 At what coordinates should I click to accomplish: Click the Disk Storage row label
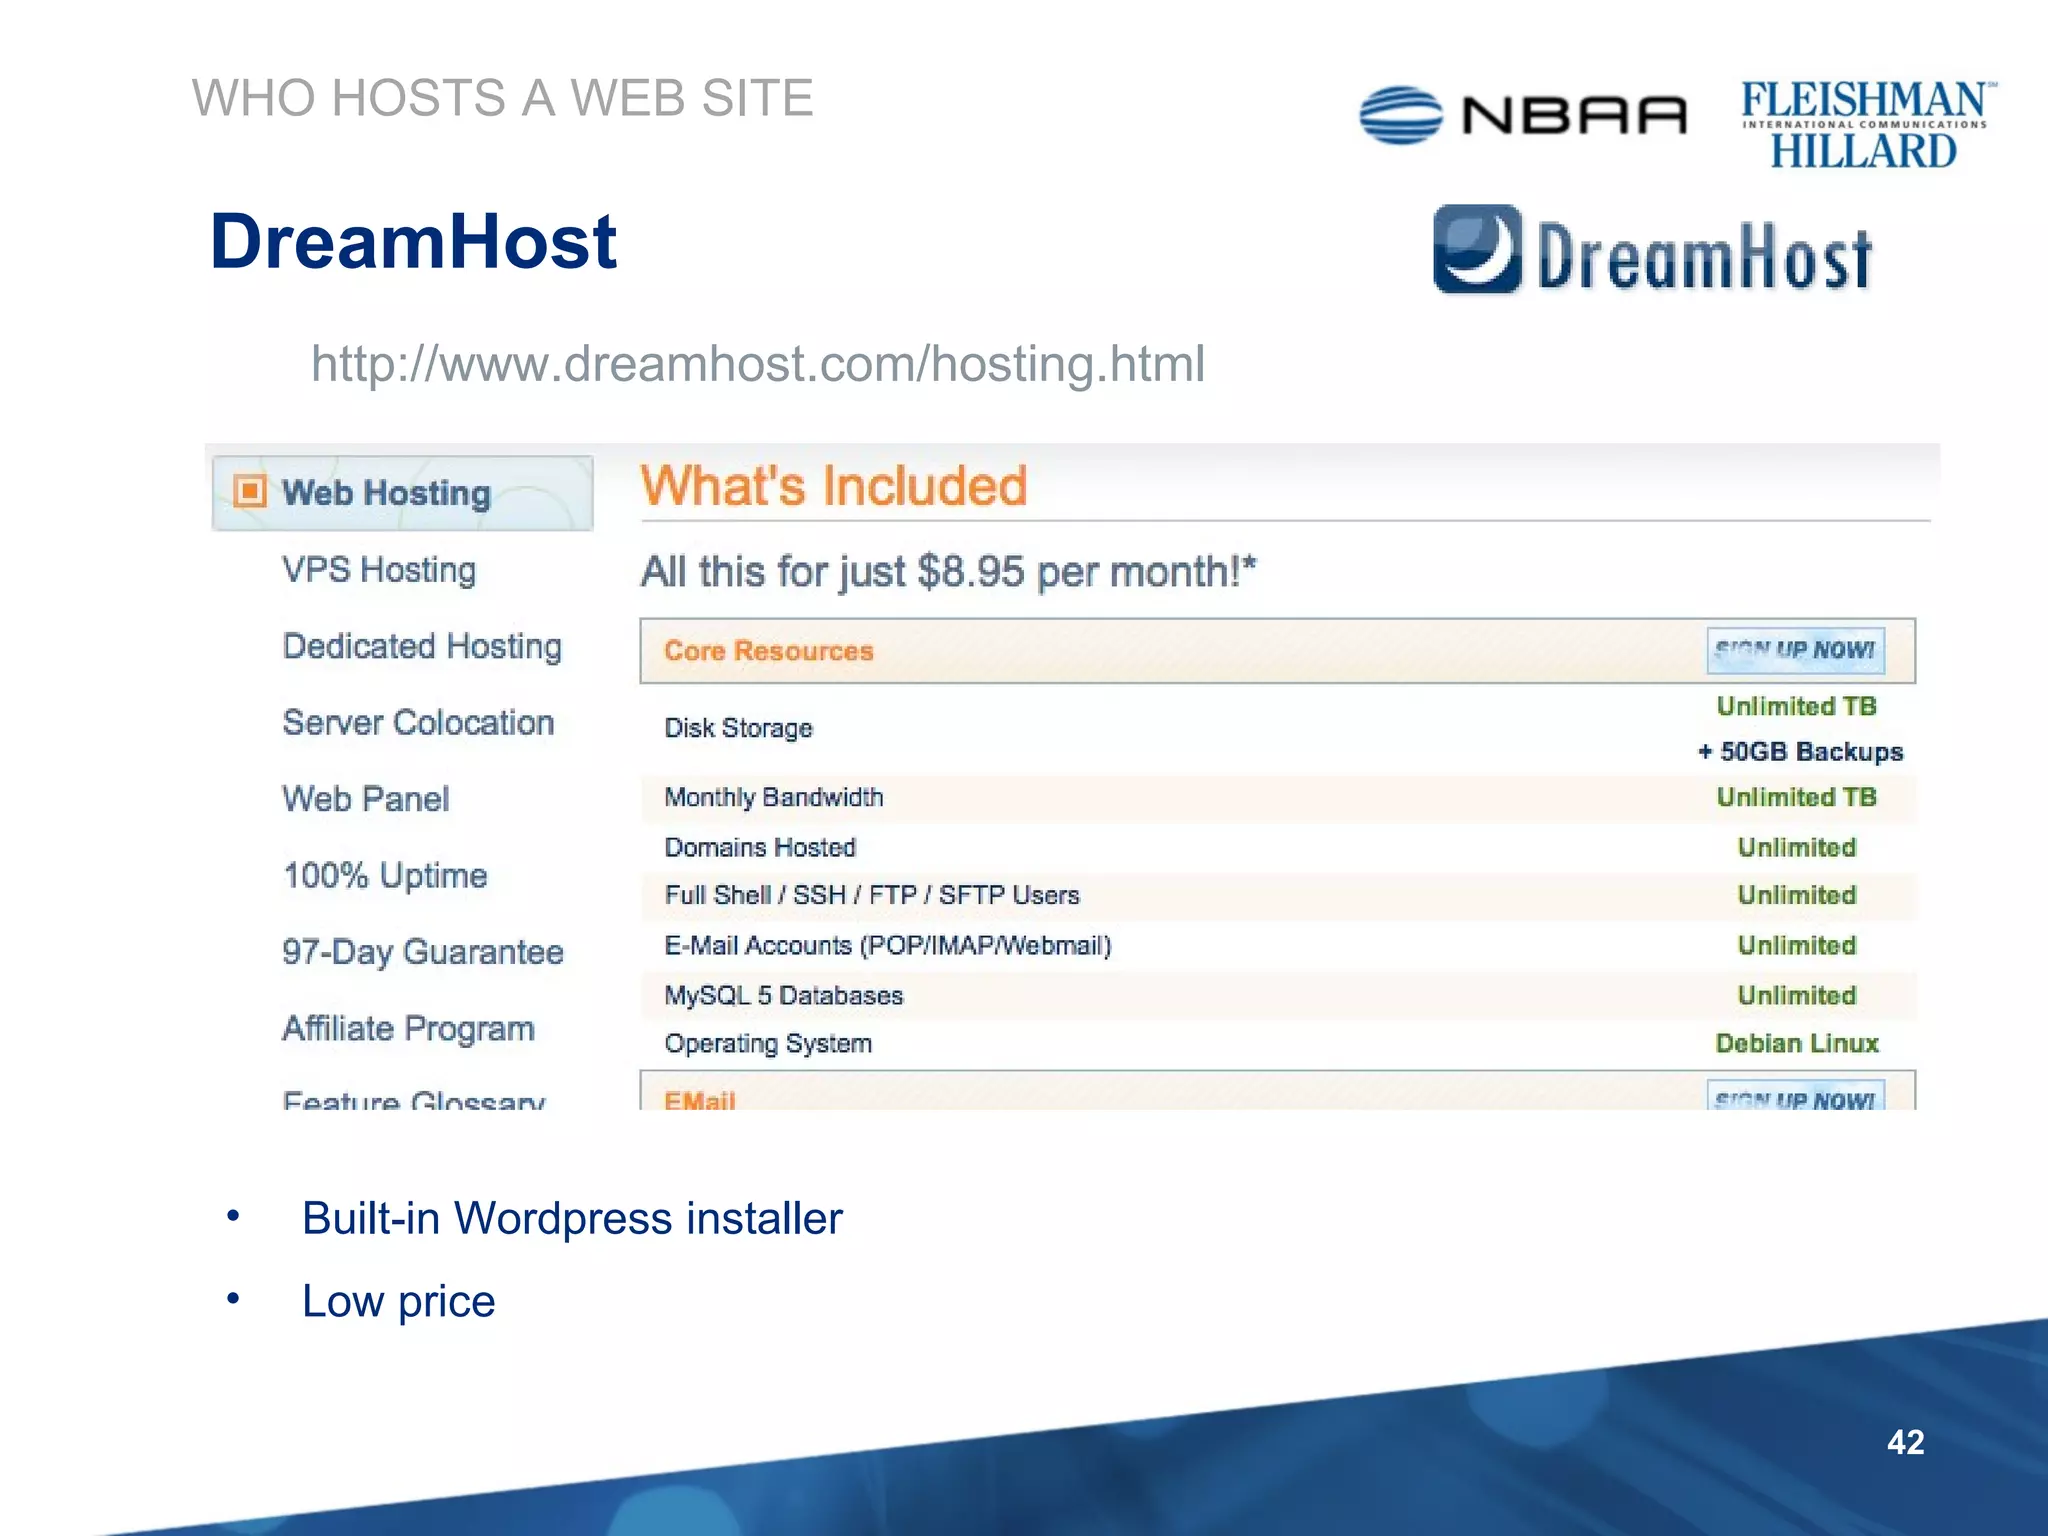(x=739, y=728)
